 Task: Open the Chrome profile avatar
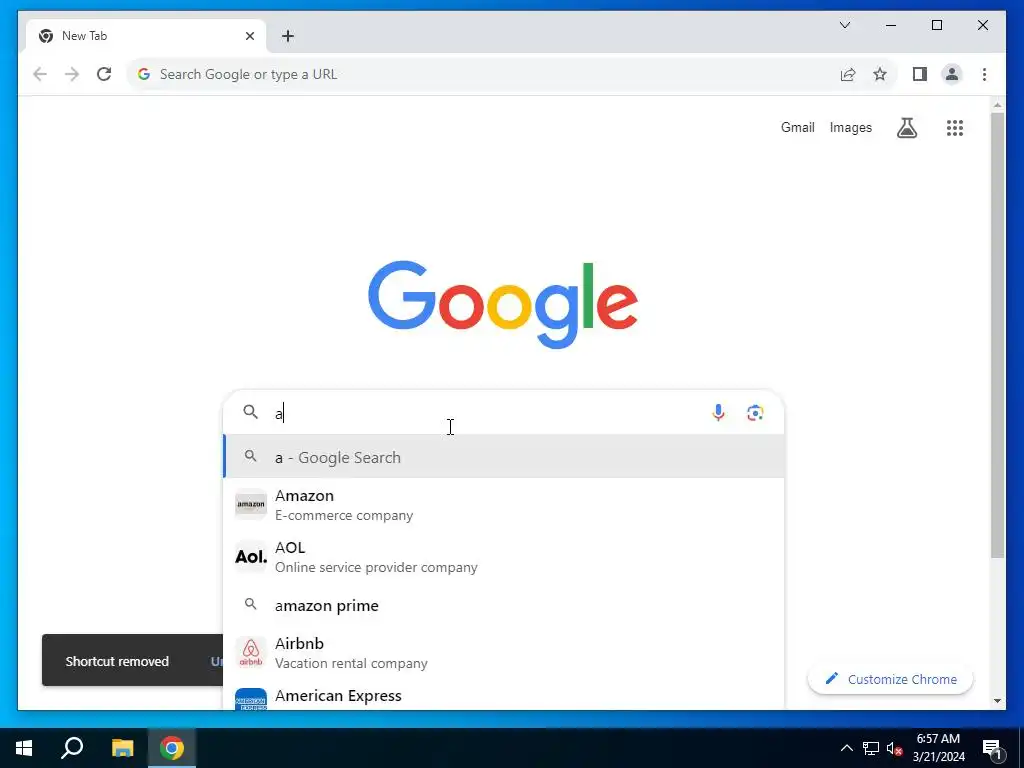point(952,74)
